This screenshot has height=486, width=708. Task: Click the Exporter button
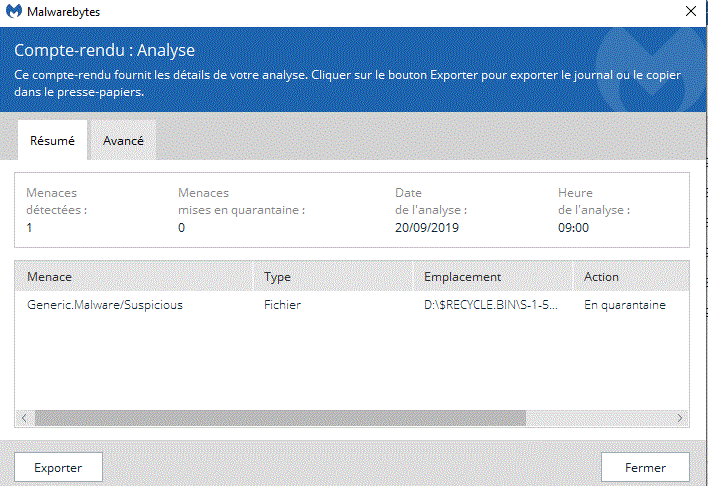pyautogui.click(x=58, y=467)
